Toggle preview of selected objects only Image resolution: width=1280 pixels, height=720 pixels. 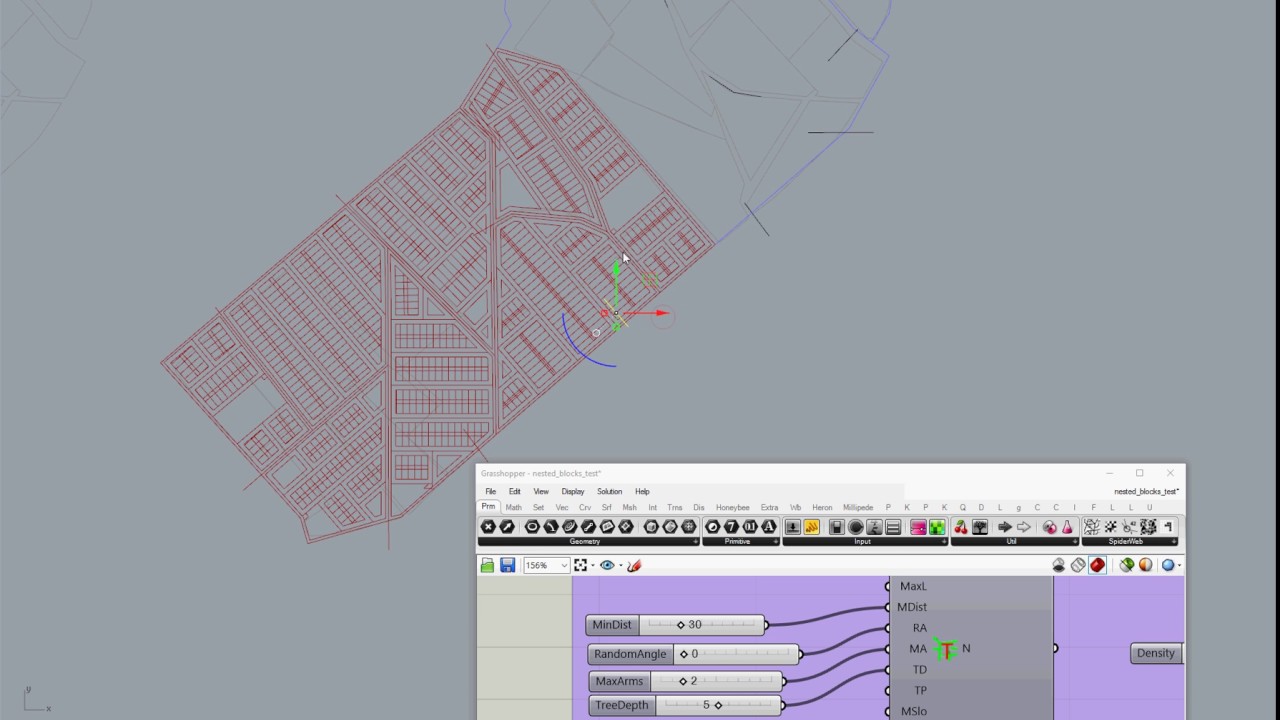[x=1127, y=565]
